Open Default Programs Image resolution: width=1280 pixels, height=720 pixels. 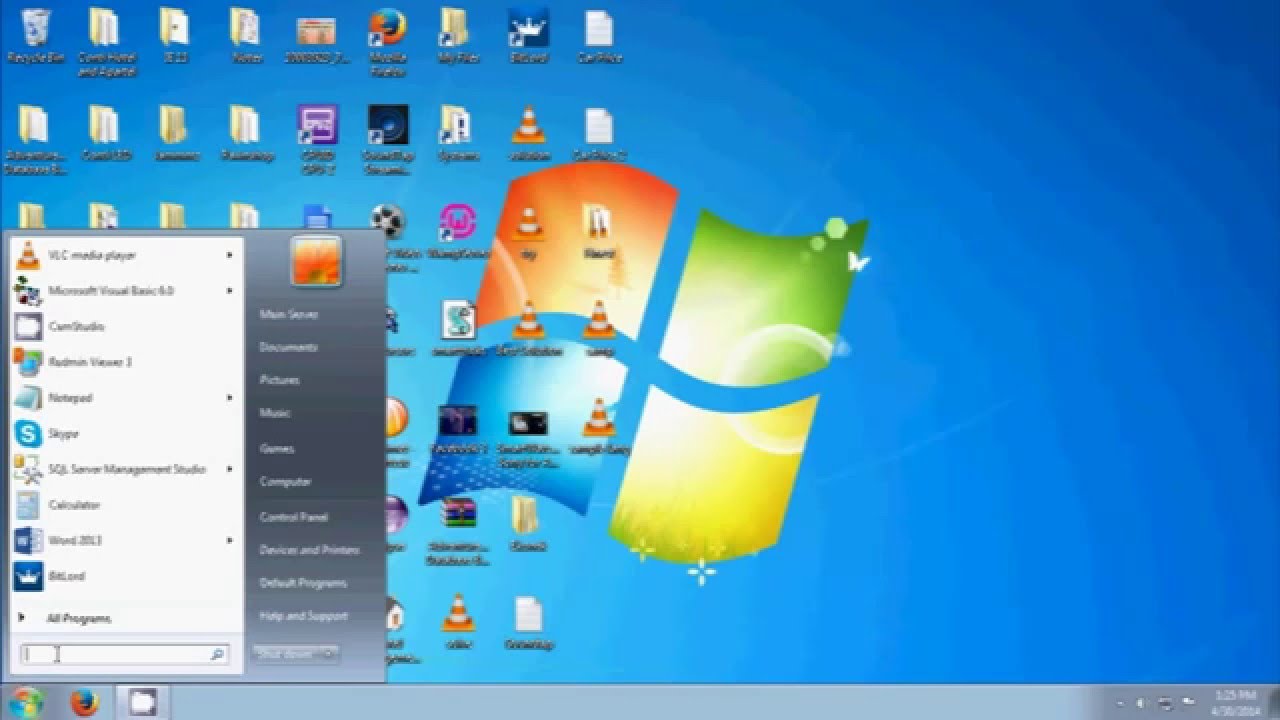pyautogui.click(x=303, y=583)
